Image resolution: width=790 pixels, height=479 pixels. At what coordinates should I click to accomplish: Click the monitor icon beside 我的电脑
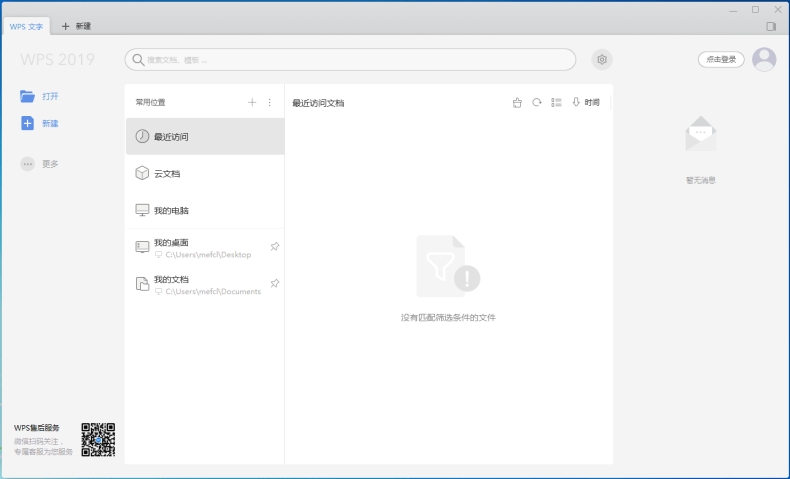[x=142, y=210]
